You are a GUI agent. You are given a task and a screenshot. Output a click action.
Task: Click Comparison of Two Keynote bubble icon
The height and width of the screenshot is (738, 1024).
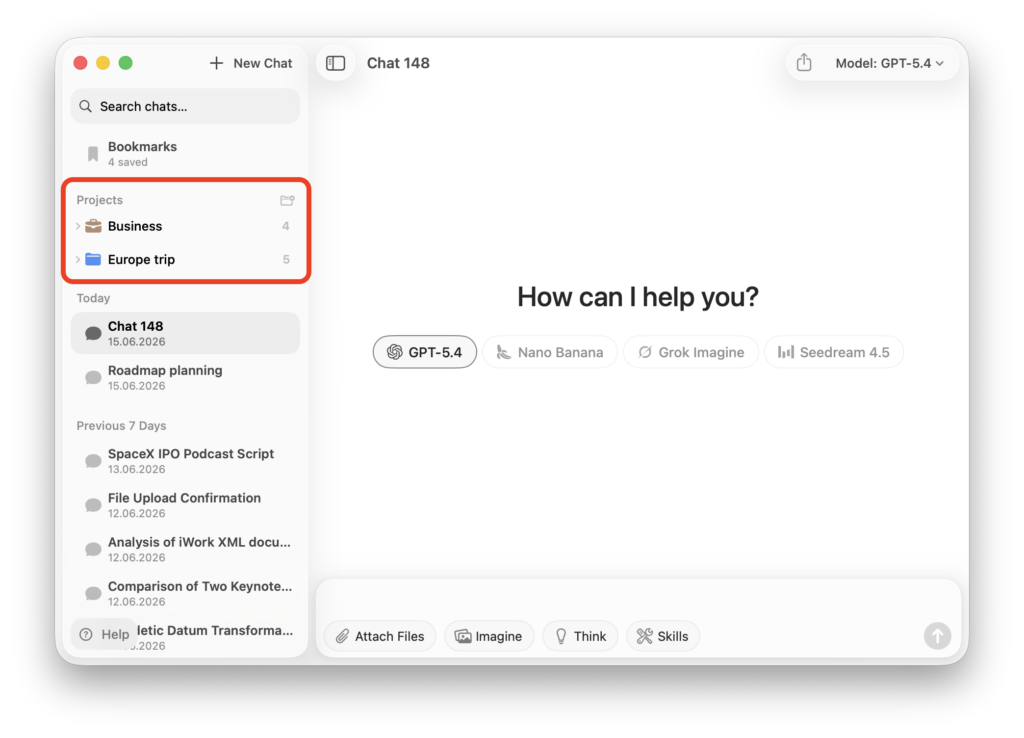click(93, 593)
